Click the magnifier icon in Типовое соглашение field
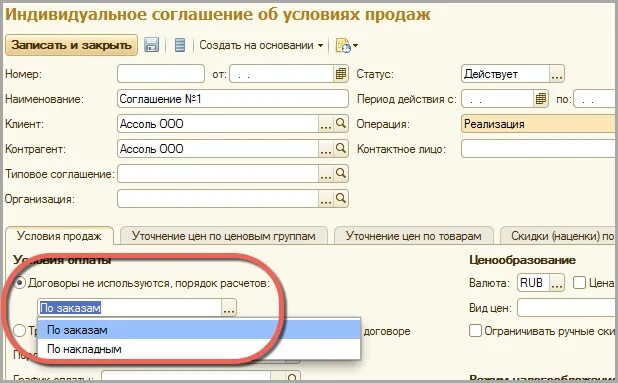Image resolution: width=618 pixels, height=383 pixels. (341, 174)
